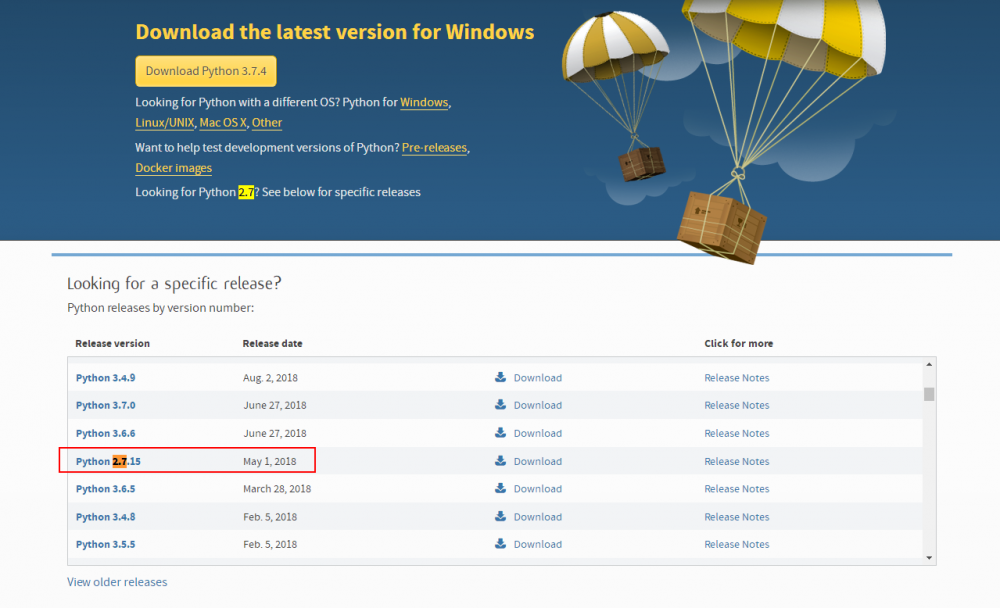Image resolution: width=1000 pixels, height=608 pixels.
Task: Click the 'March 28, 2018' release date
Action: pos(277,489)
